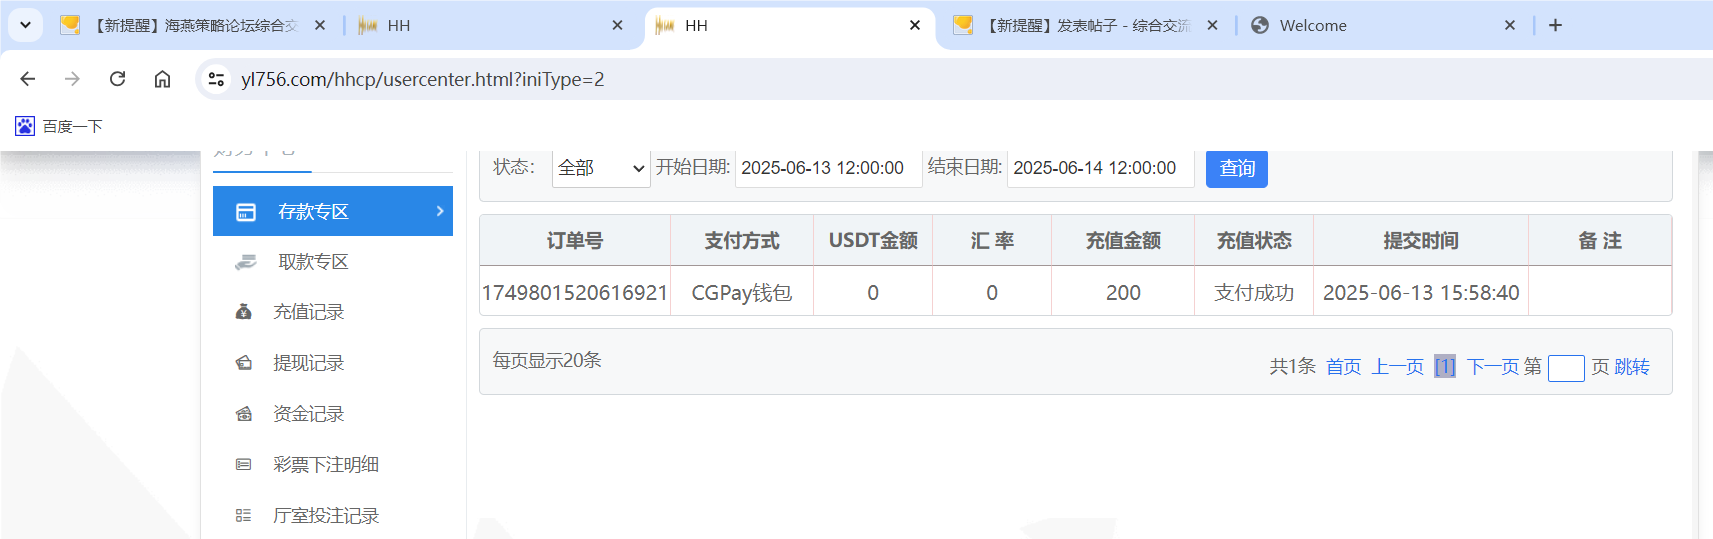Viewport: 1713px width, 539px height.
Task: Click the 取款专区 hand icon
Action: [x=245, y=262]
